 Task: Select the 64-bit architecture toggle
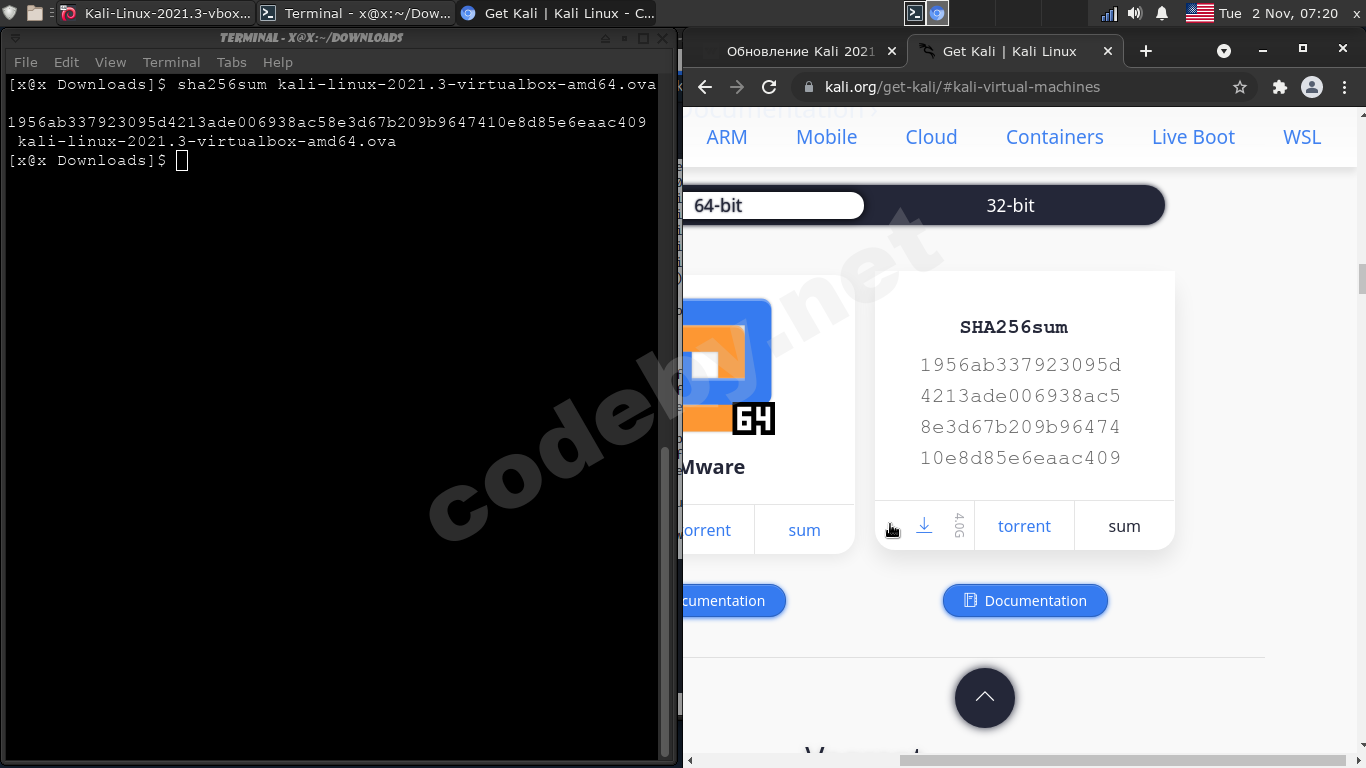tap(772, 205)
